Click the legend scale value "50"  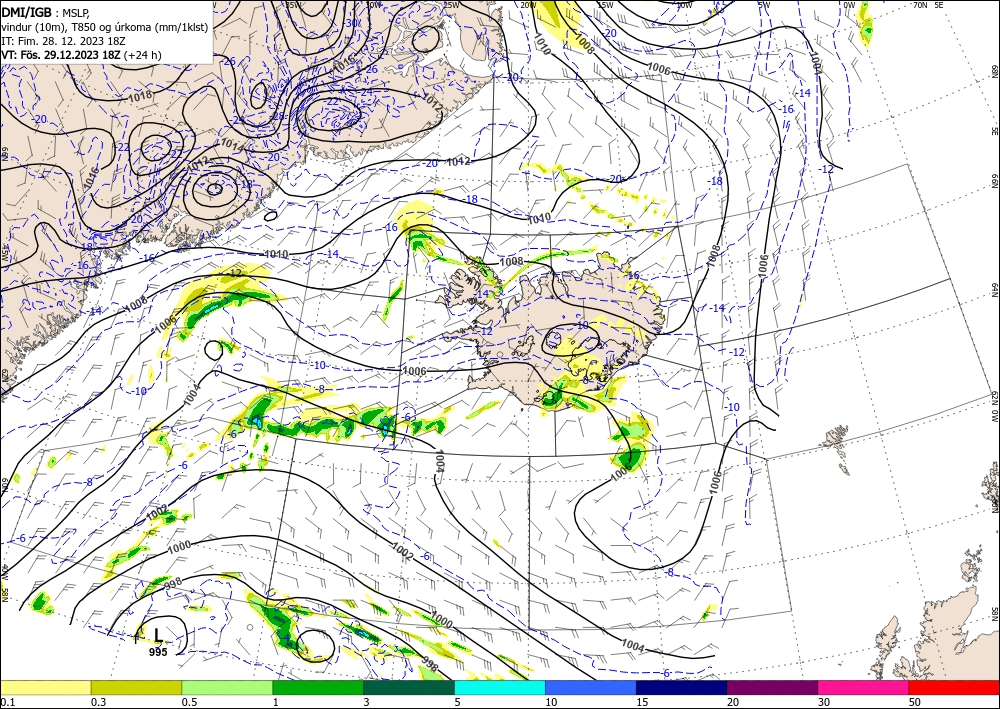[915, 702]
